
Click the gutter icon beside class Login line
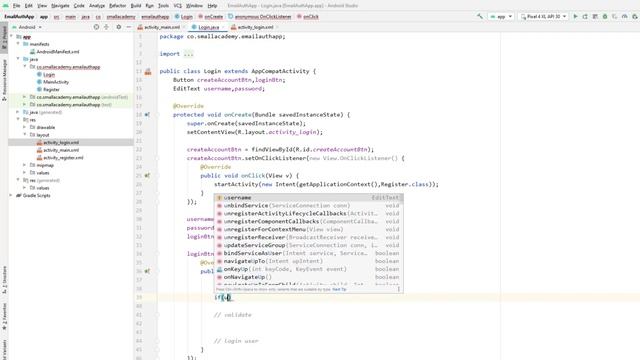tap(148, 71)
